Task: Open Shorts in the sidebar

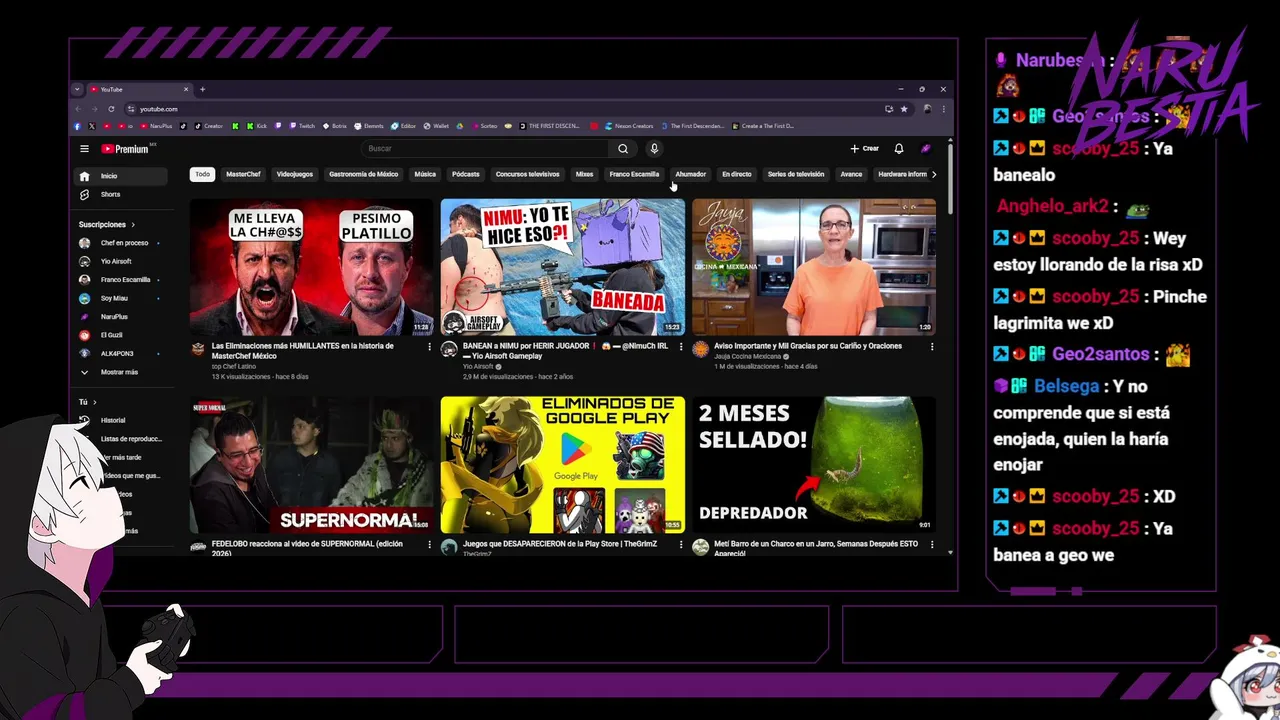Action: [121, 194]
